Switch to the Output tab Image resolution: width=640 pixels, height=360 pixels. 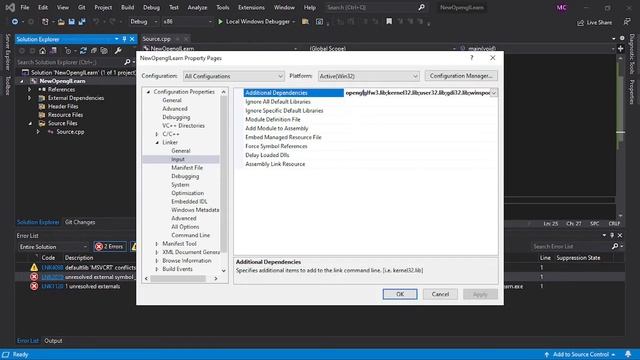tap(53, 340)
